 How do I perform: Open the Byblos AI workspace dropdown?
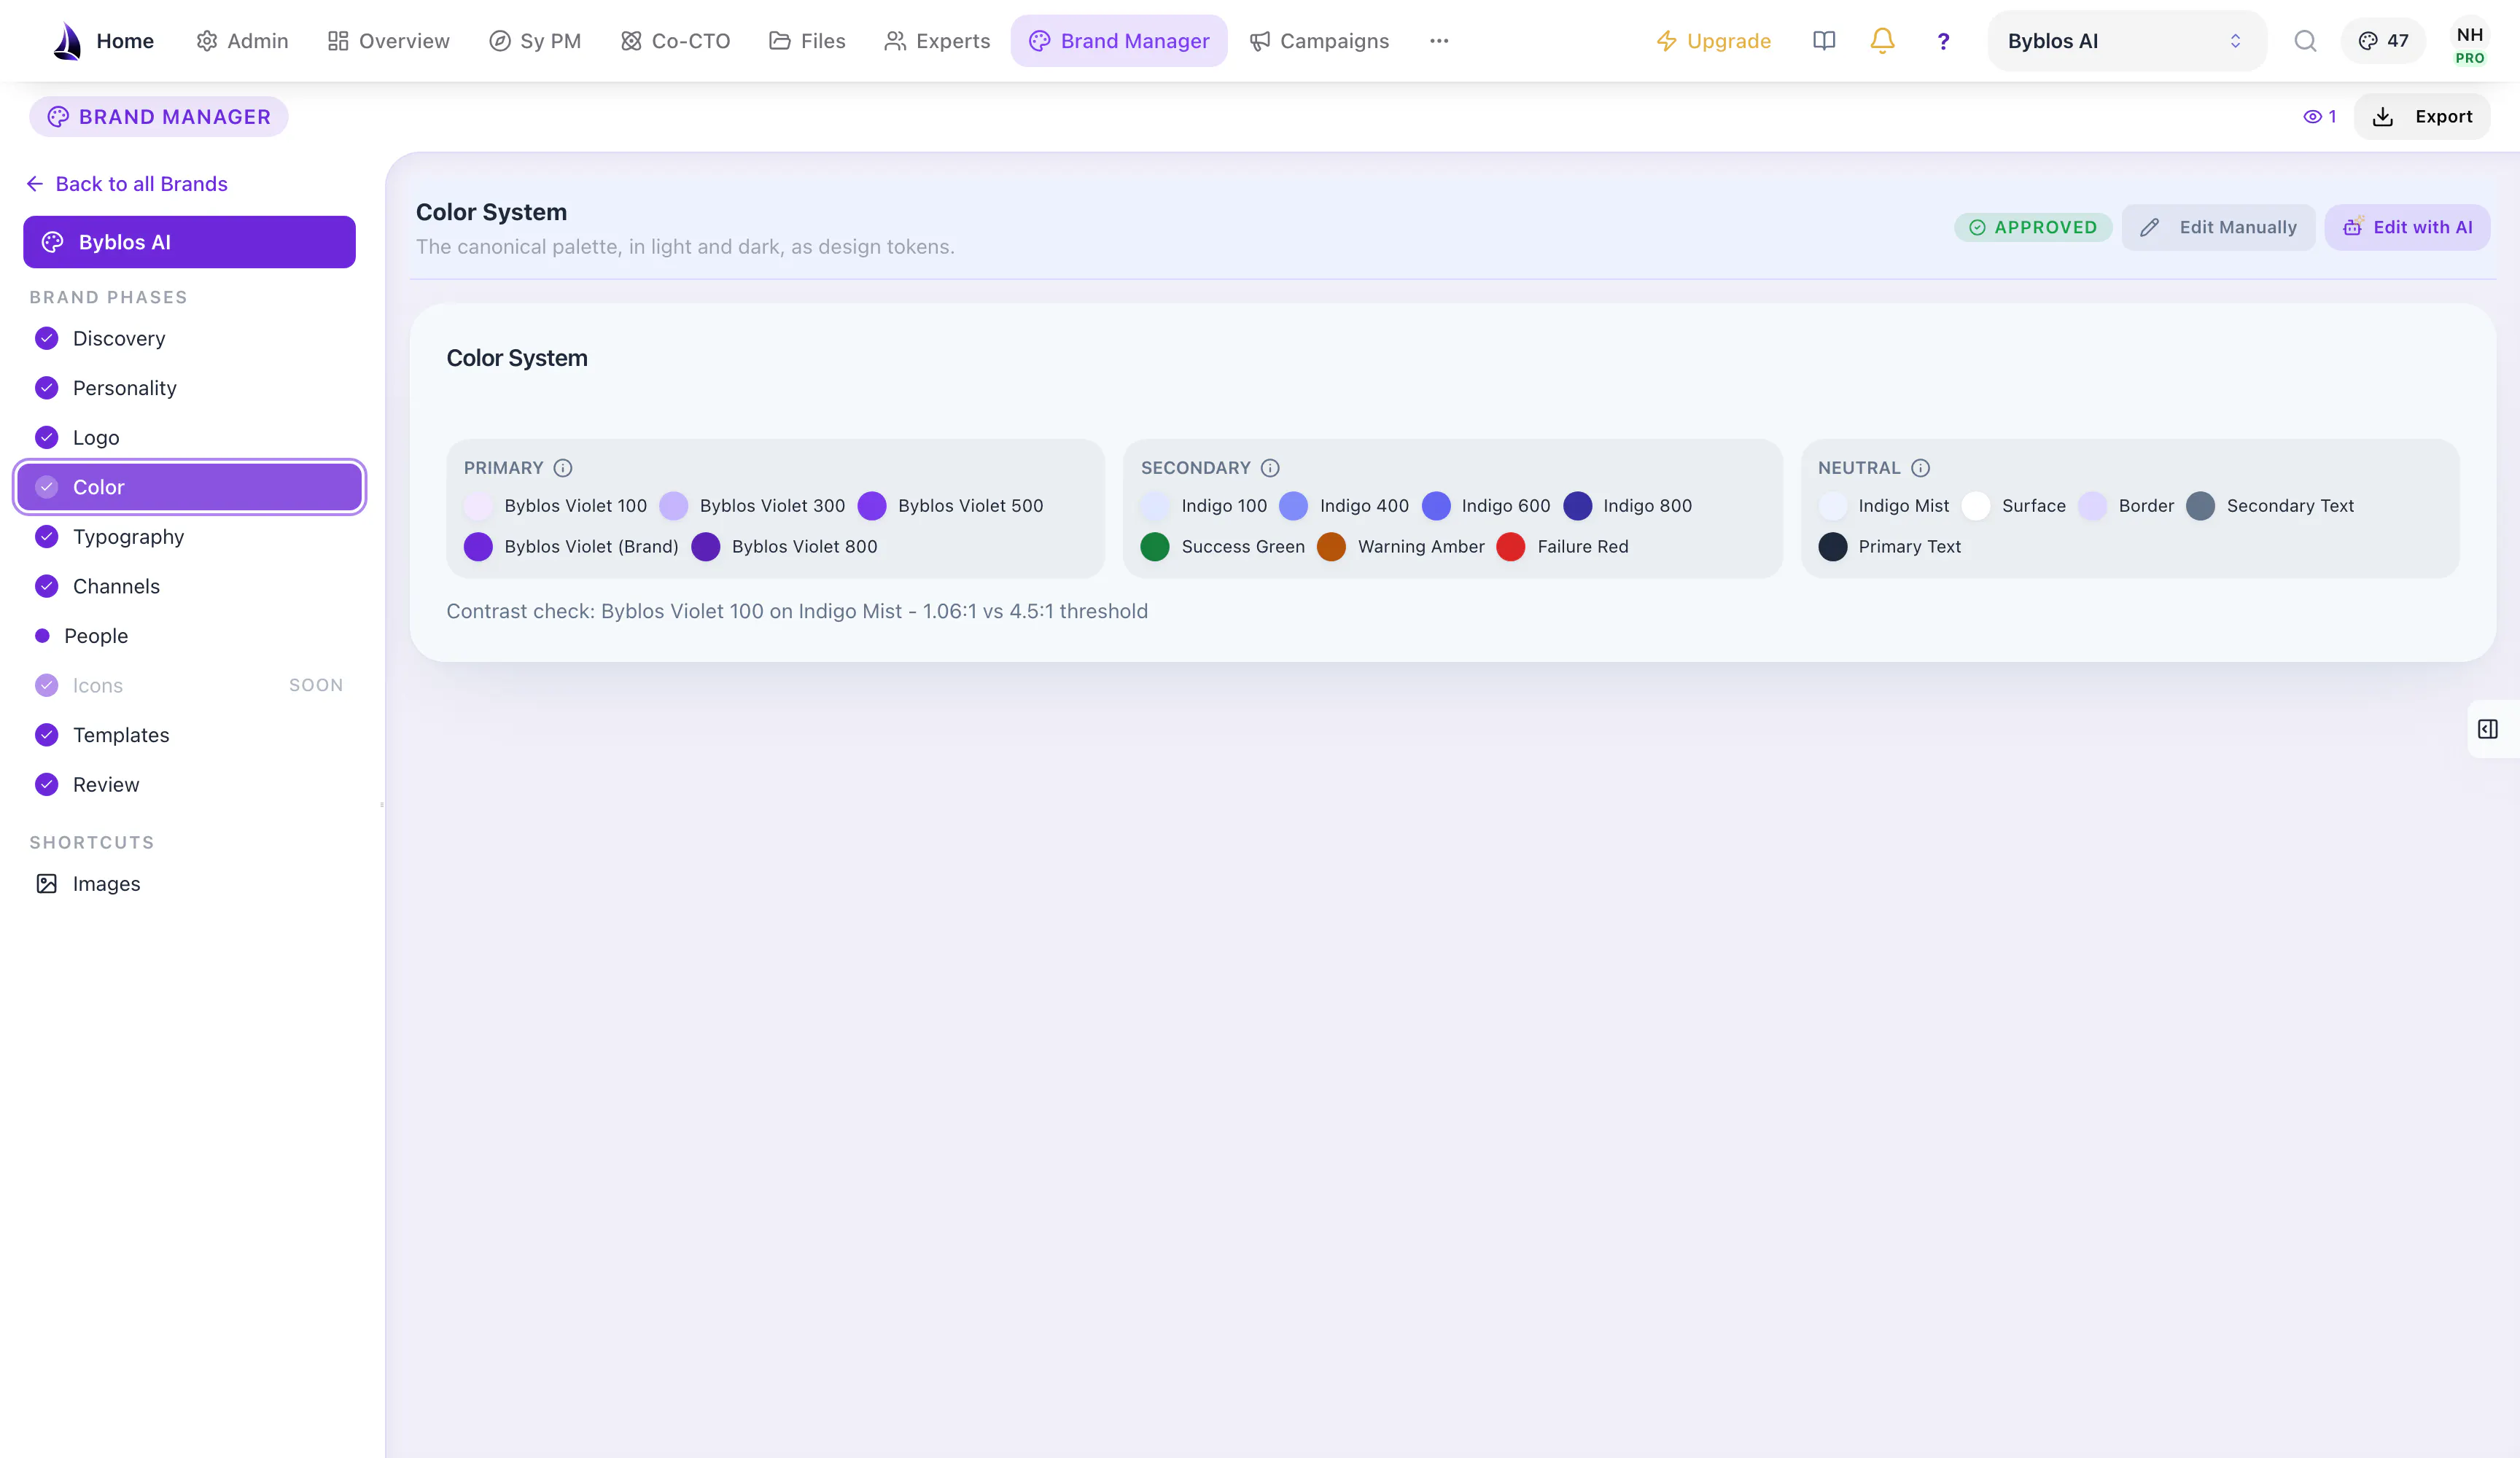pos(2126,41)
